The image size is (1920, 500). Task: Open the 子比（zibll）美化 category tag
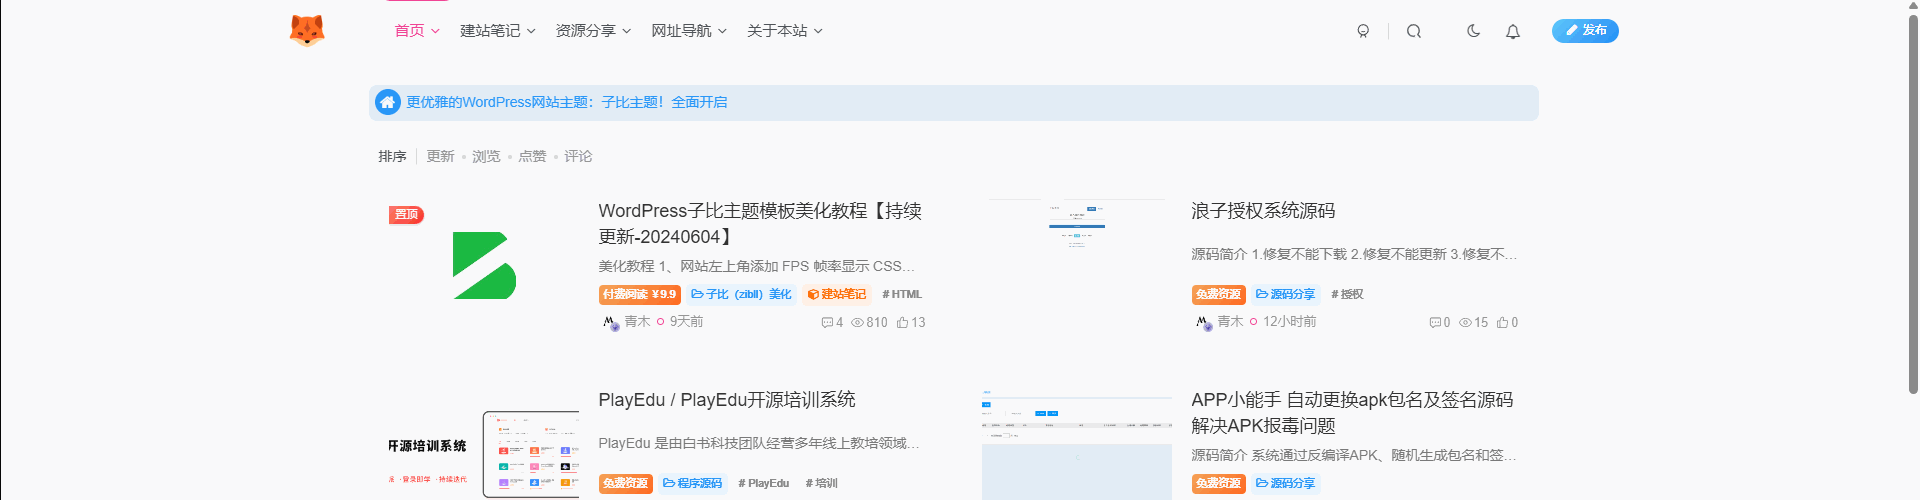click(741, 294)
